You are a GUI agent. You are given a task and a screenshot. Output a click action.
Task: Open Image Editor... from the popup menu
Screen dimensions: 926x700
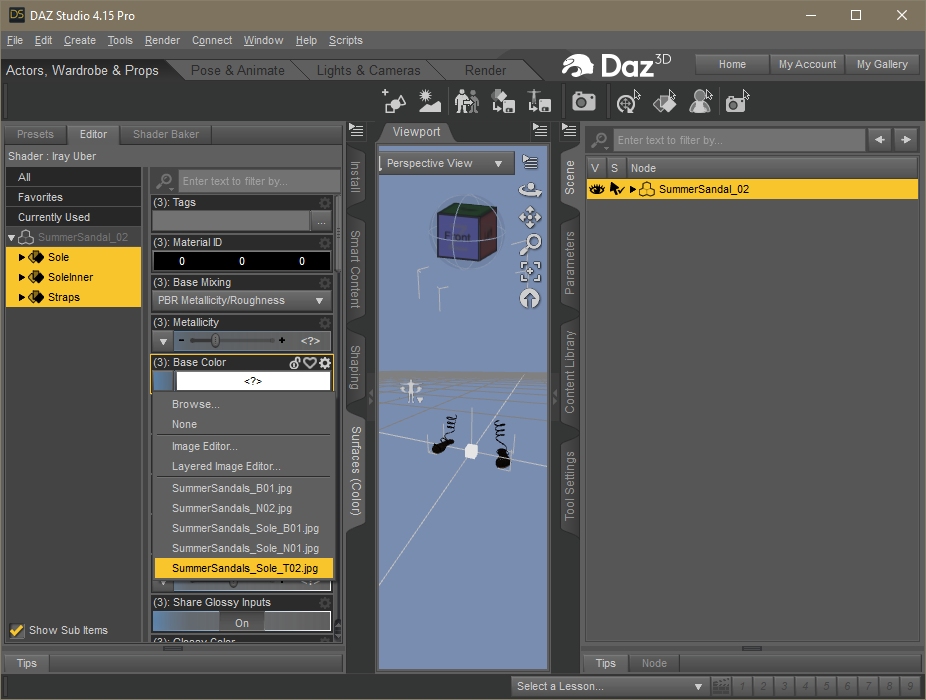tap(204, 446)
